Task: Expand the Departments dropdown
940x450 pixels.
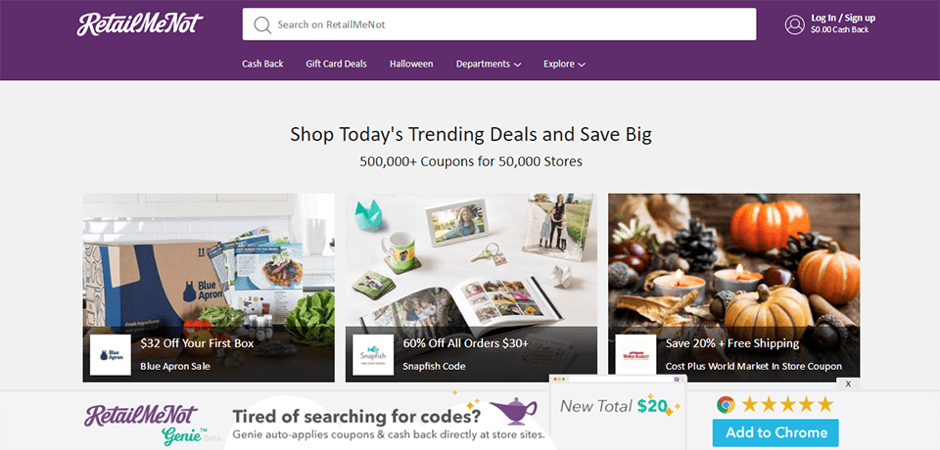Action: 488,64
